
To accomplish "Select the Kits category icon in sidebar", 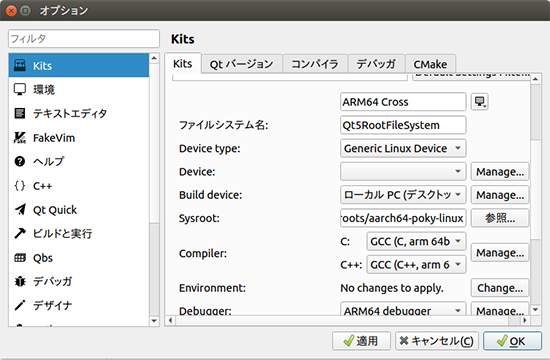I will pos(20,65).
